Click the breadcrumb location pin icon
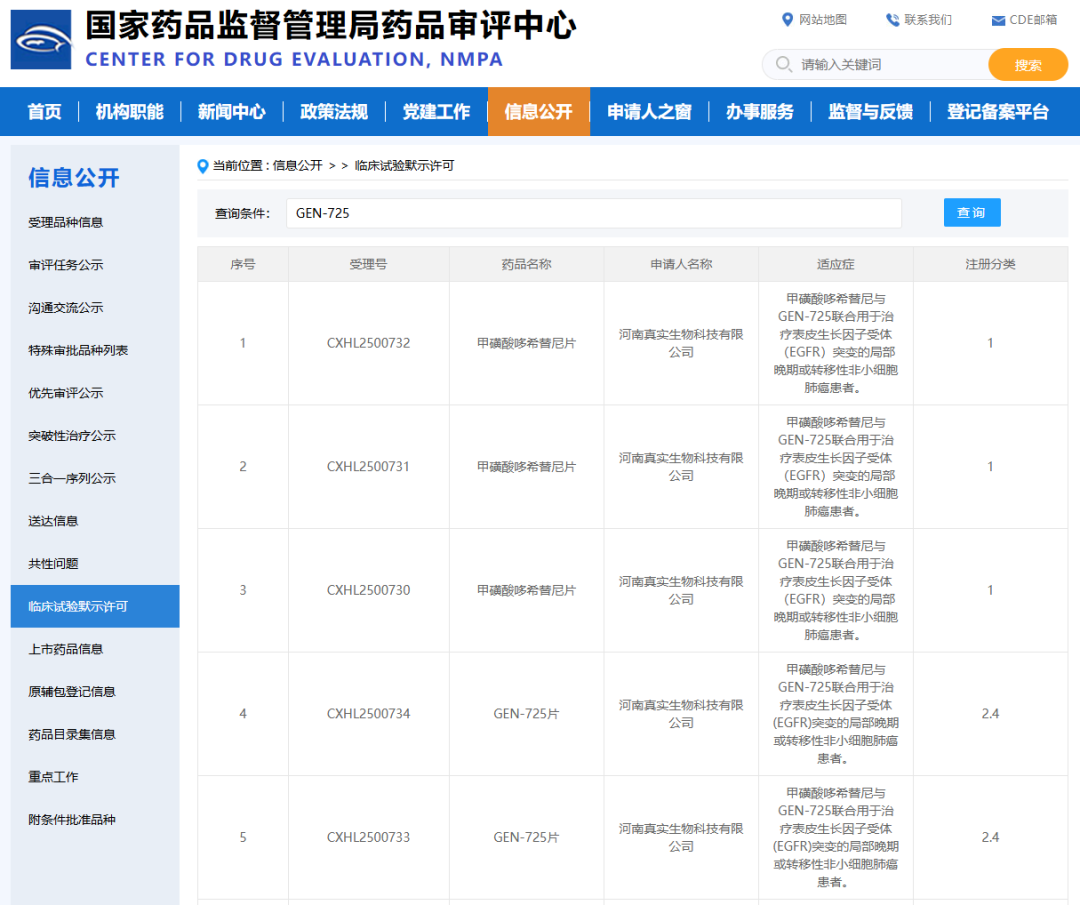The width and height of the screenshot is (1080, 905). [x=203, y=165]
